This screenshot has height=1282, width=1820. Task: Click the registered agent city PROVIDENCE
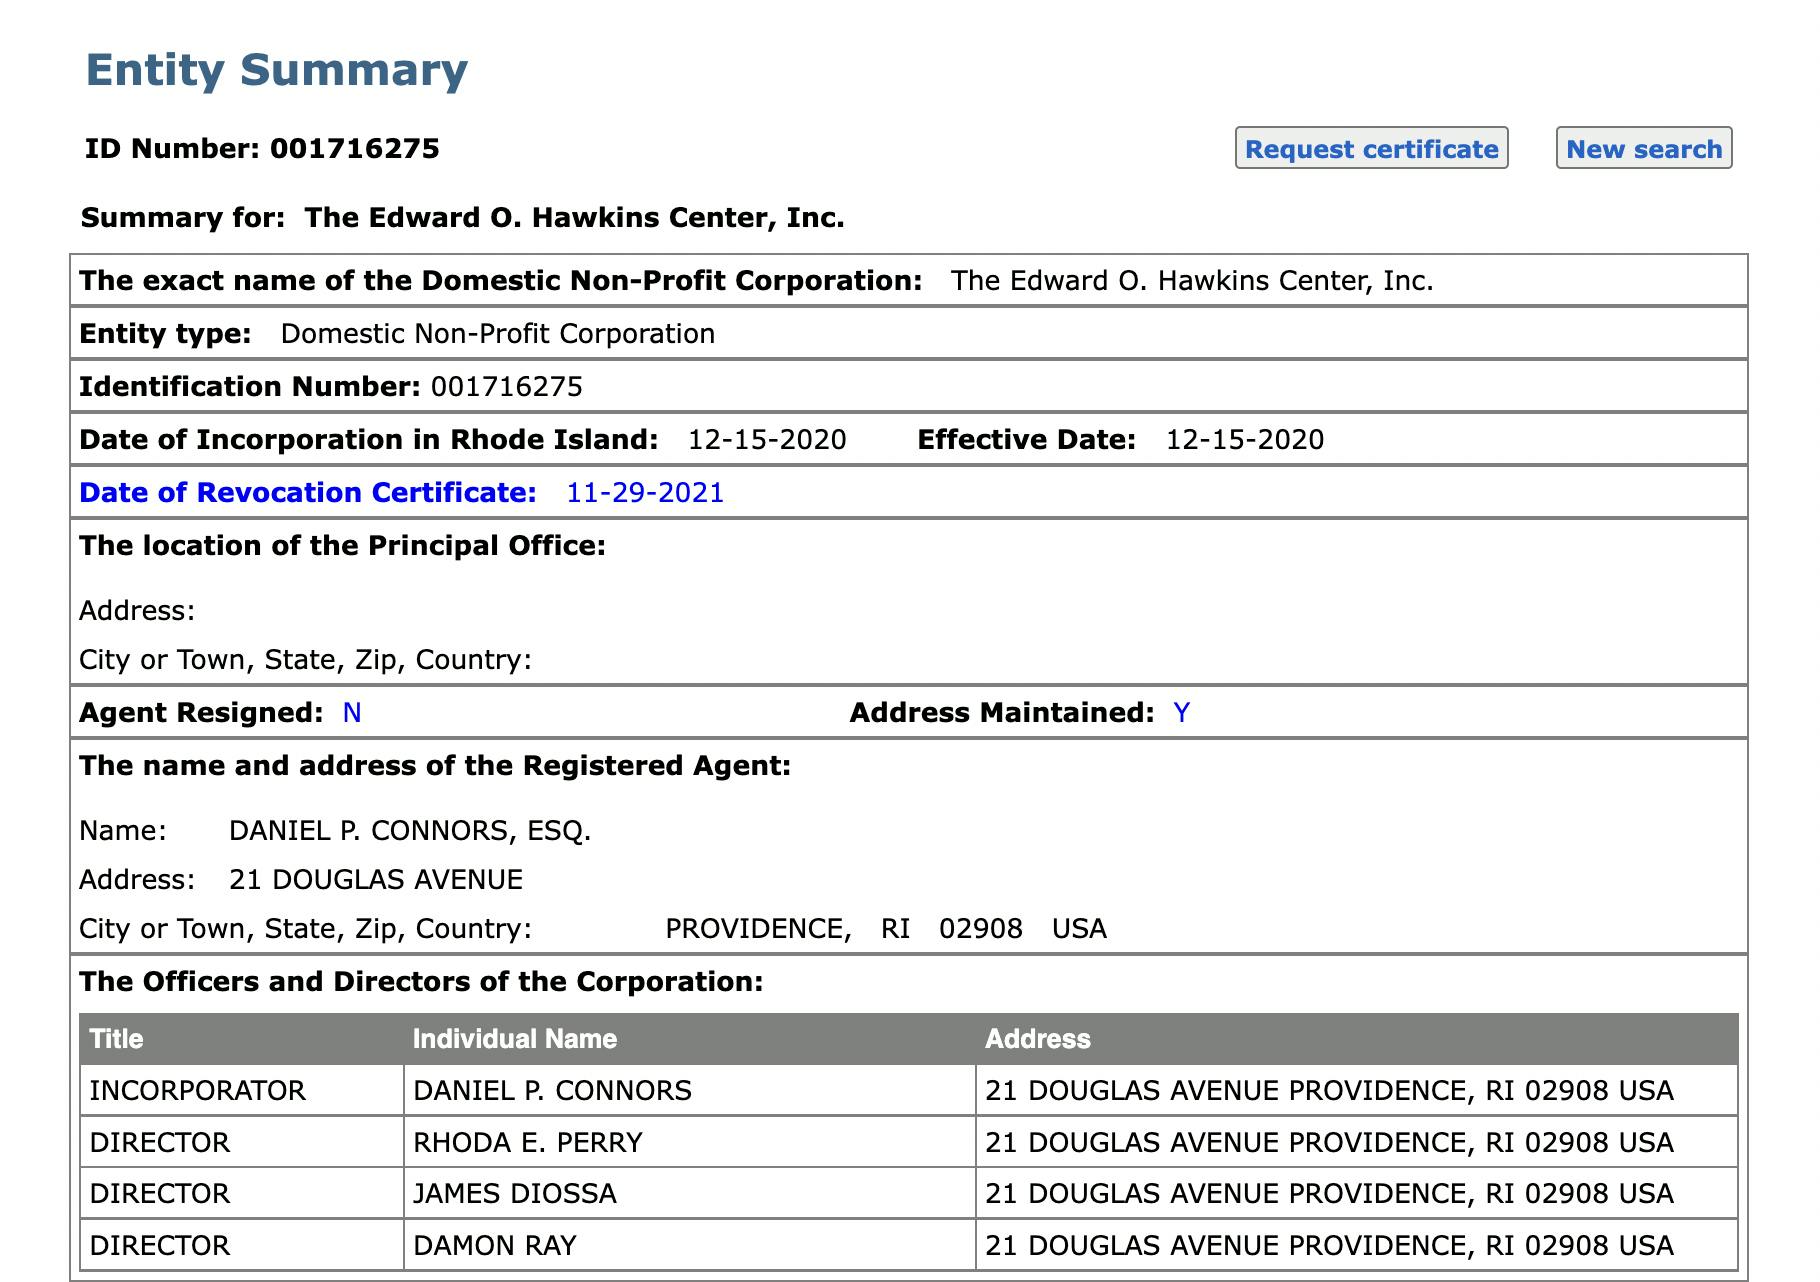pyautogui.click(x=757, y=929)
